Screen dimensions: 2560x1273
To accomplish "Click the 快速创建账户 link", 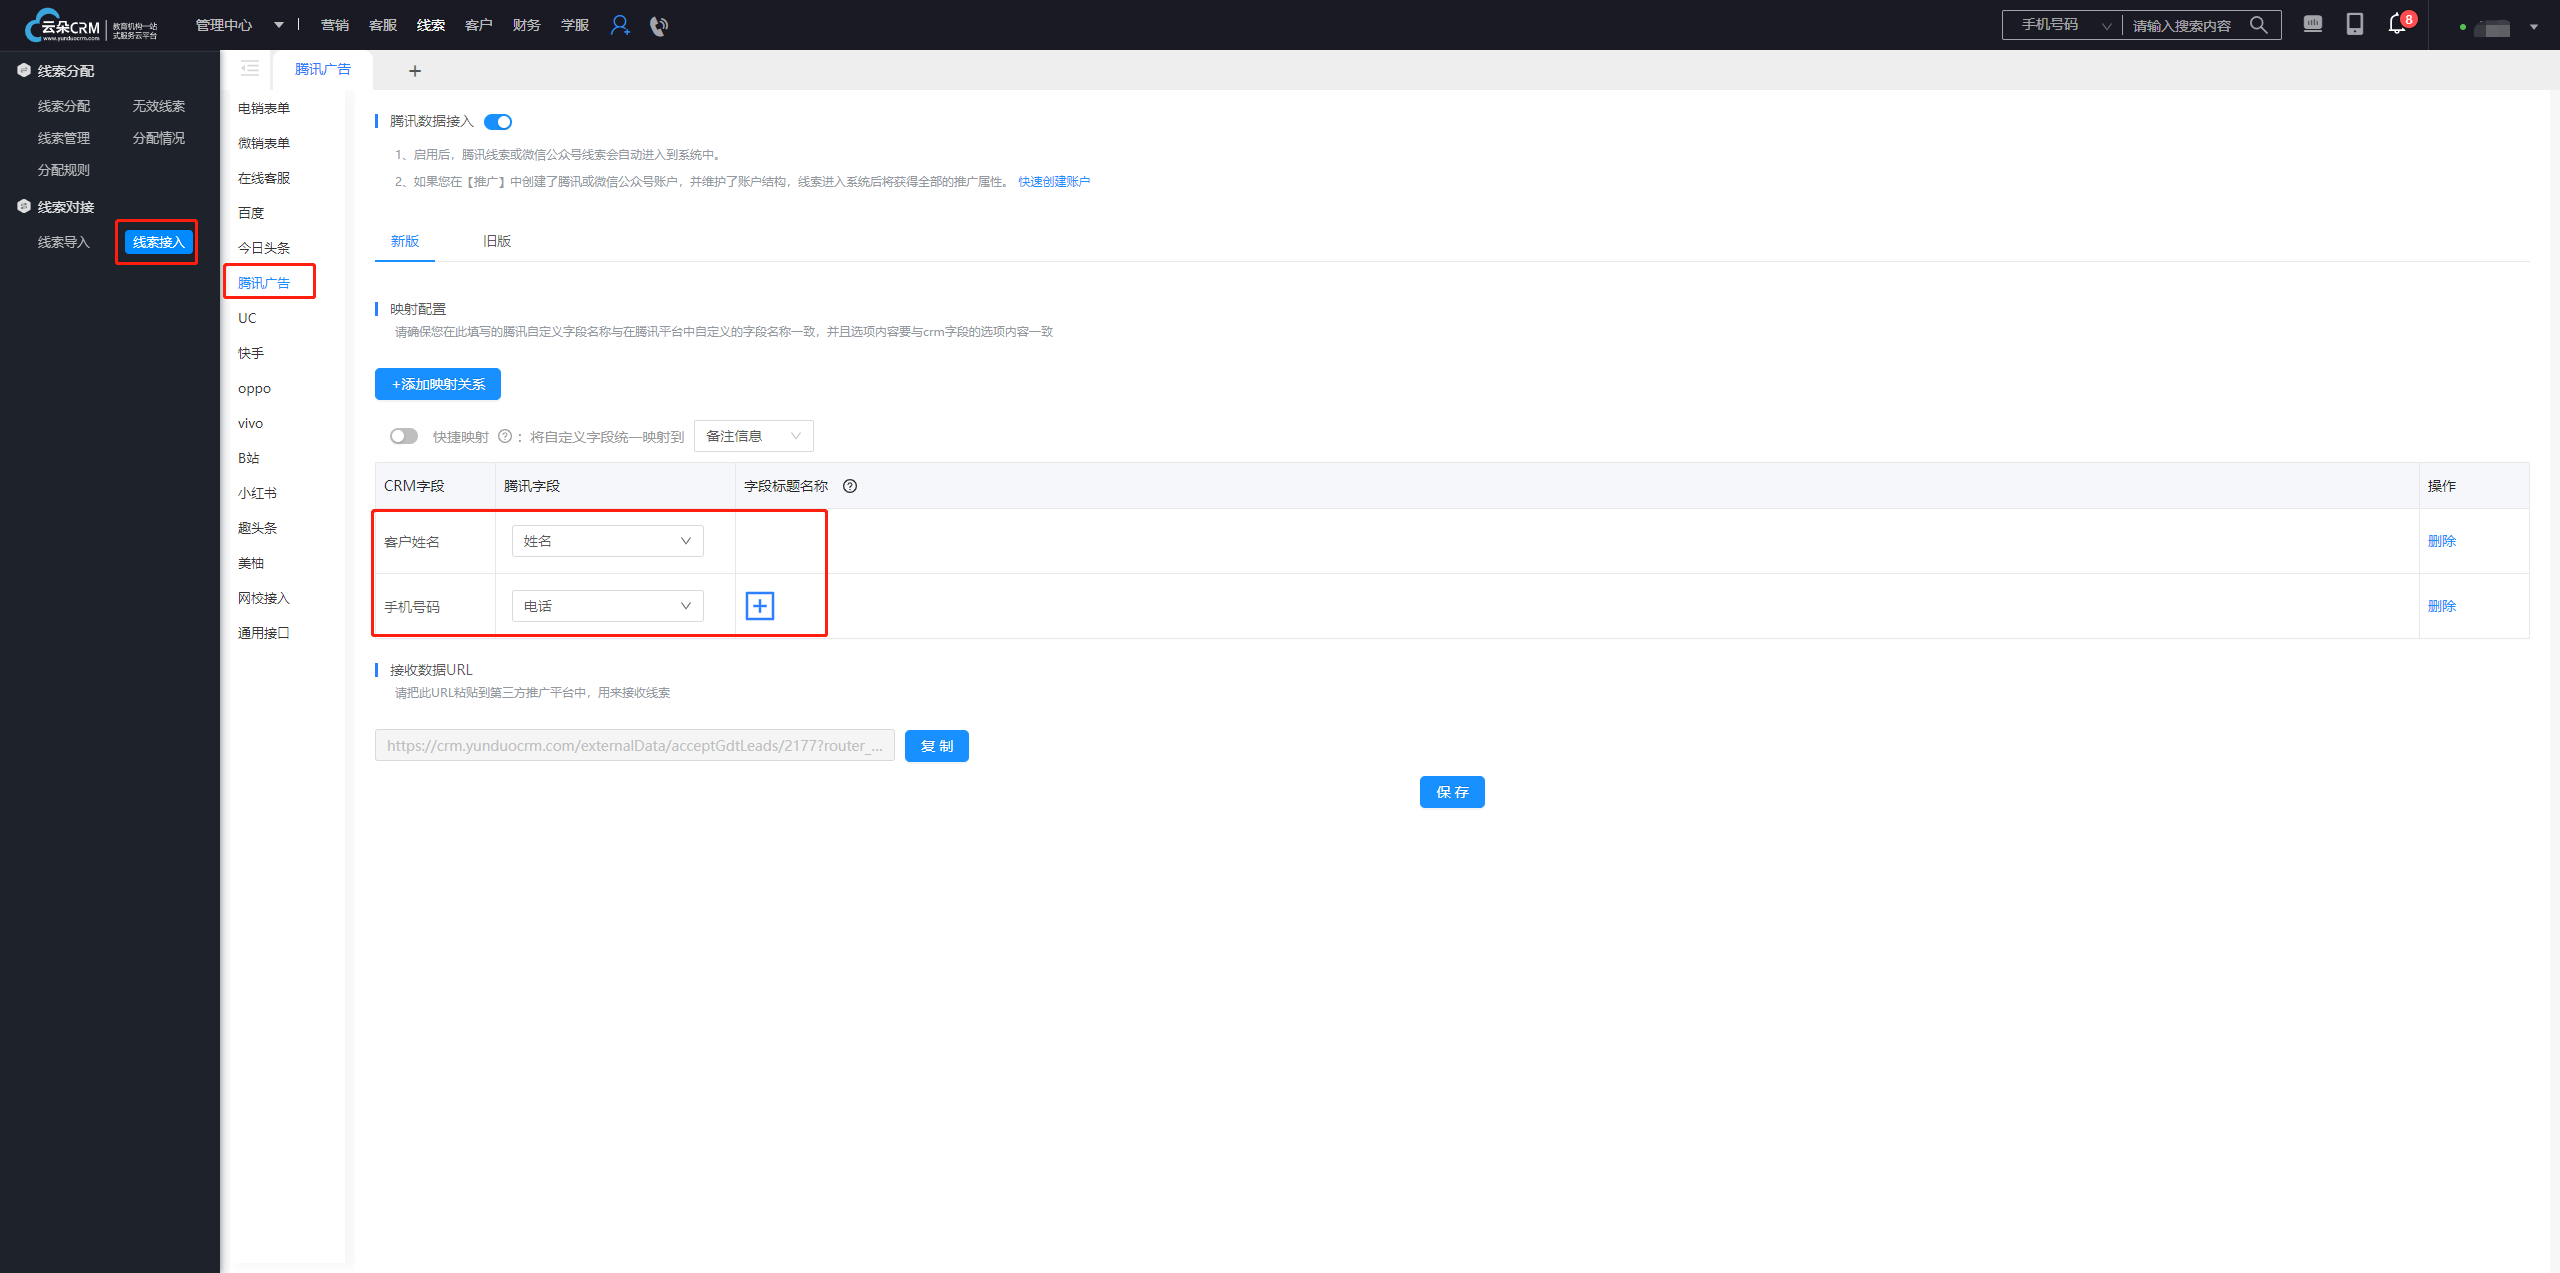I will (x=1054, y=182).
